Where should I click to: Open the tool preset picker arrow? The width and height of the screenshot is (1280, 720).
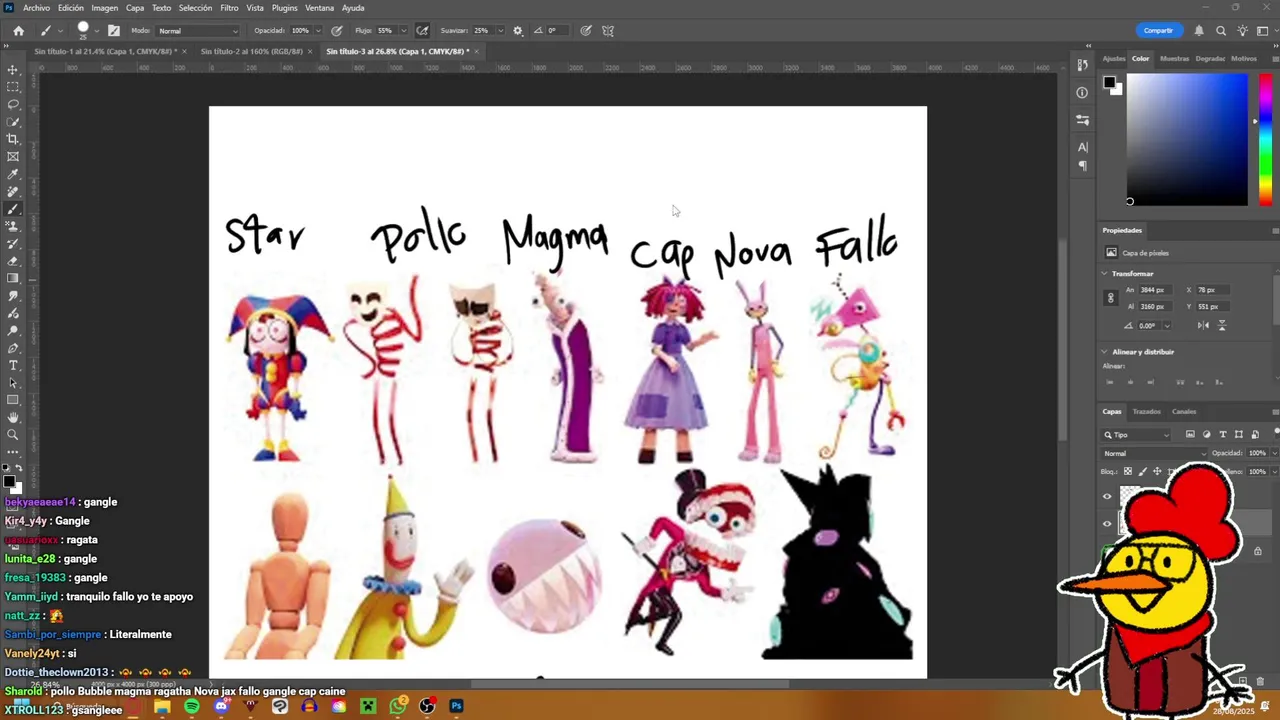click(x=60, y=30)
